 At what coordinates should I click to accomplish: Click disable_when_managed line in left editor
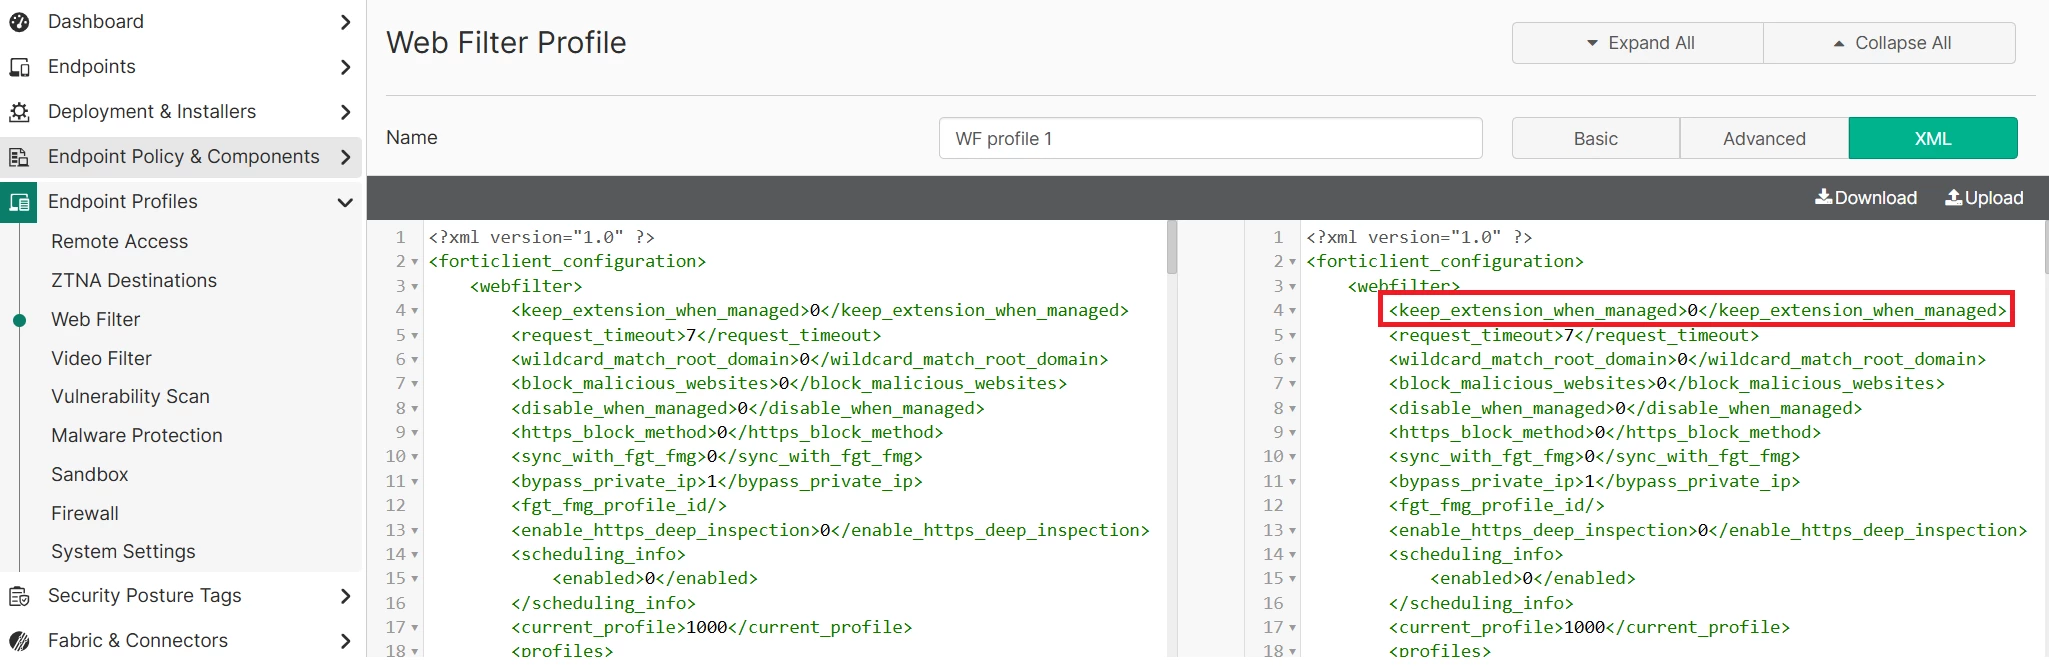click(748, 409)
